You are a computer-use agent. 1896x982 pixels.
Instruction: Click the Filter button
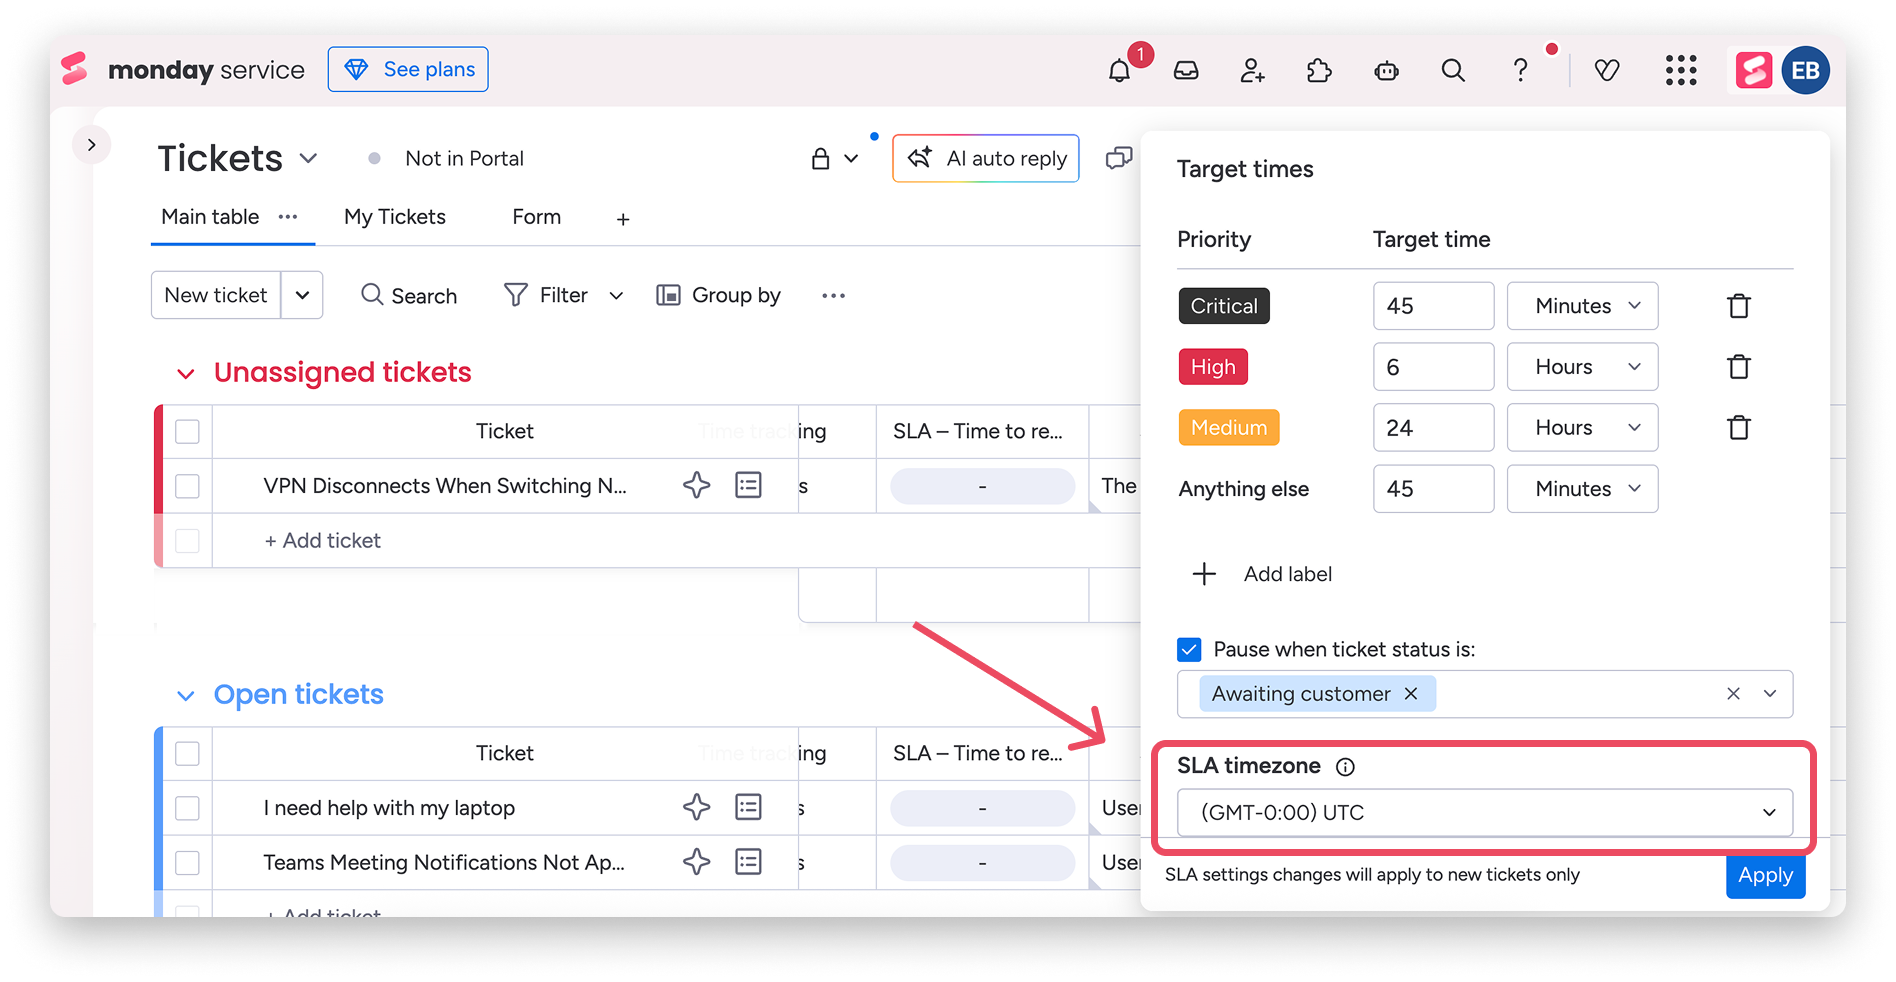[x=546, y=295]
